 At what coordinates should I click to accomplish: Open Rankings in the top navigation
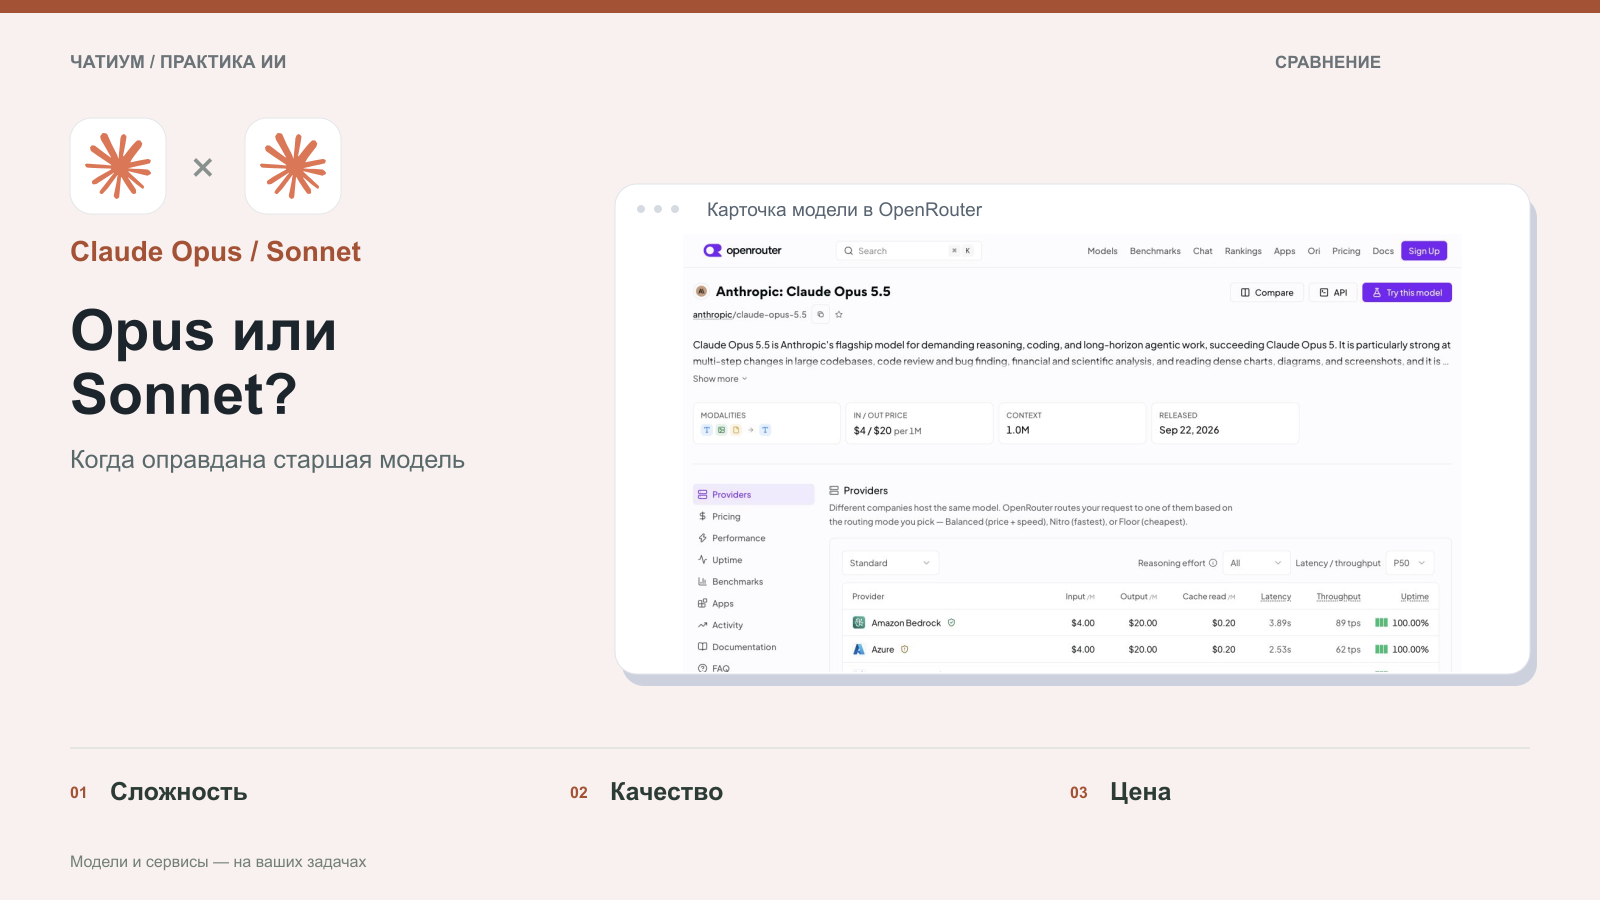[1243, 251]
